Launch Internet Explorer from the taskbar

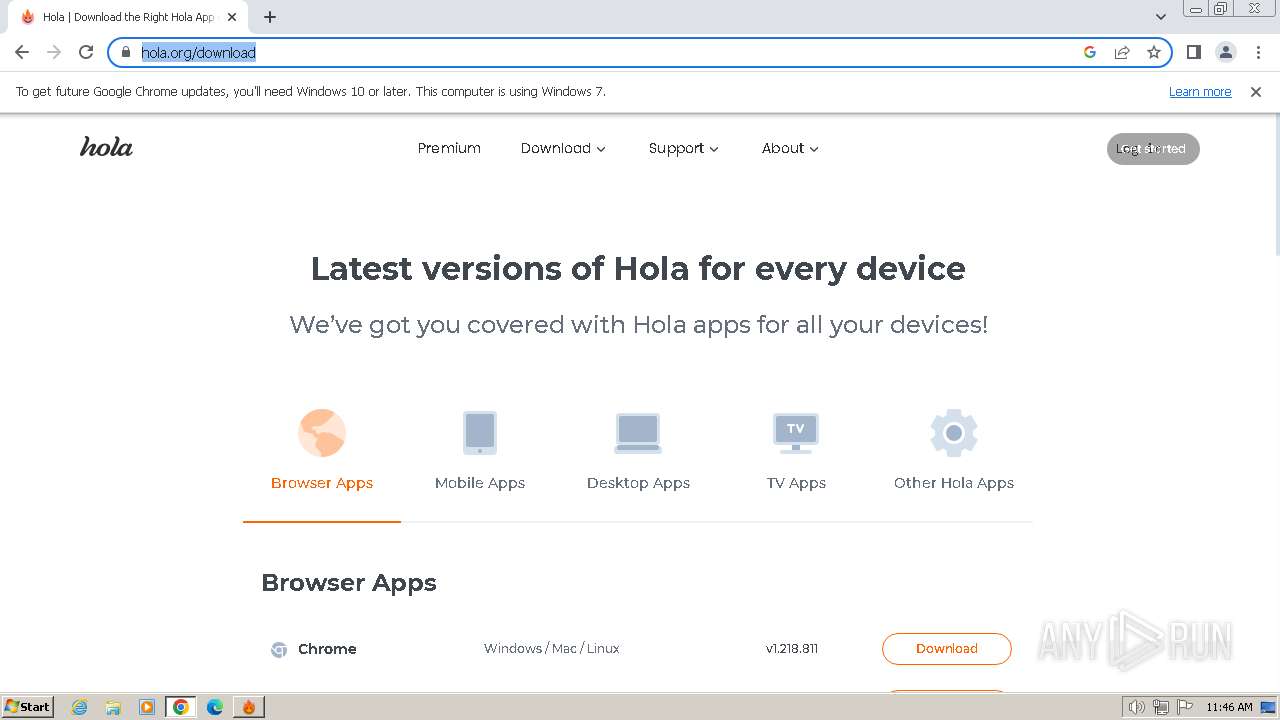coord(80,707)
